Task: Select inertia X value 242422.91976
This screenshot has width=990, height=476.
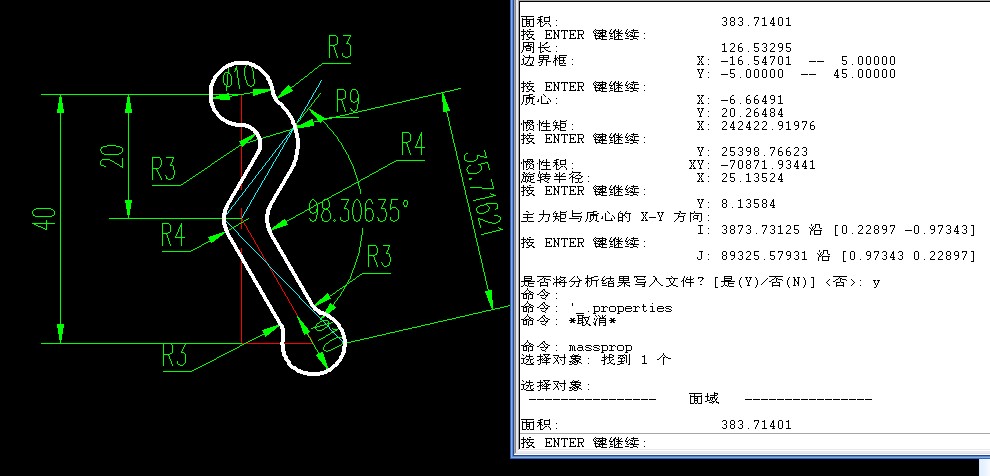Action: pyautogui.click(x=768, y=126)
